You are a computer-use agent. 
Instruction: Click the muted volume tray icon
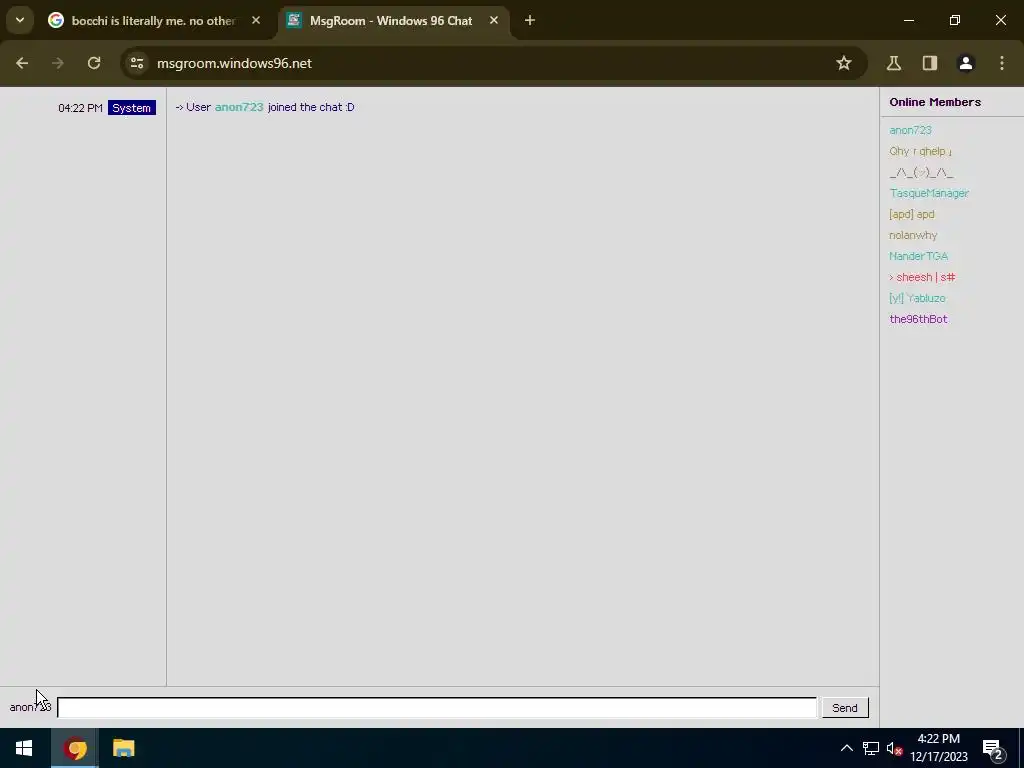tap(894, 748)
